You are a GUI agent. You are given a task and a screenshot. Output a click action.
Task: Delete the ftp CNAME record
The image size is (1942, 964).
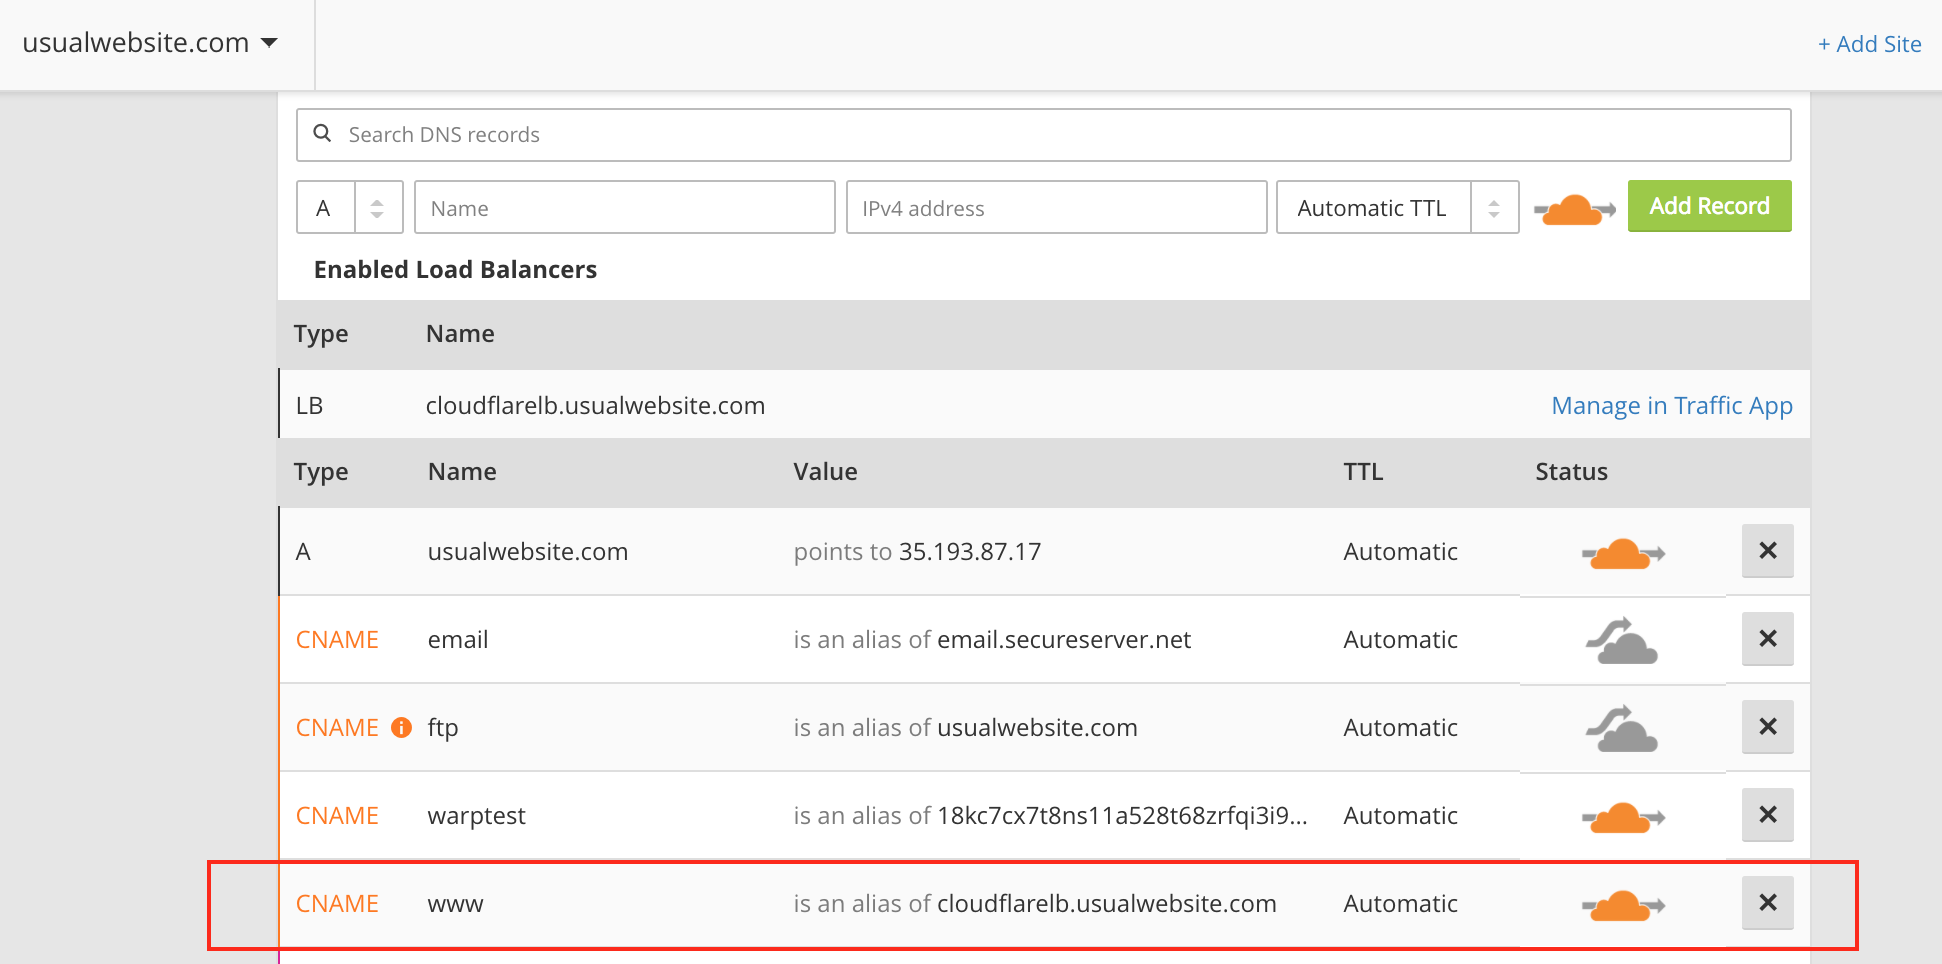tap(1767, 727)
